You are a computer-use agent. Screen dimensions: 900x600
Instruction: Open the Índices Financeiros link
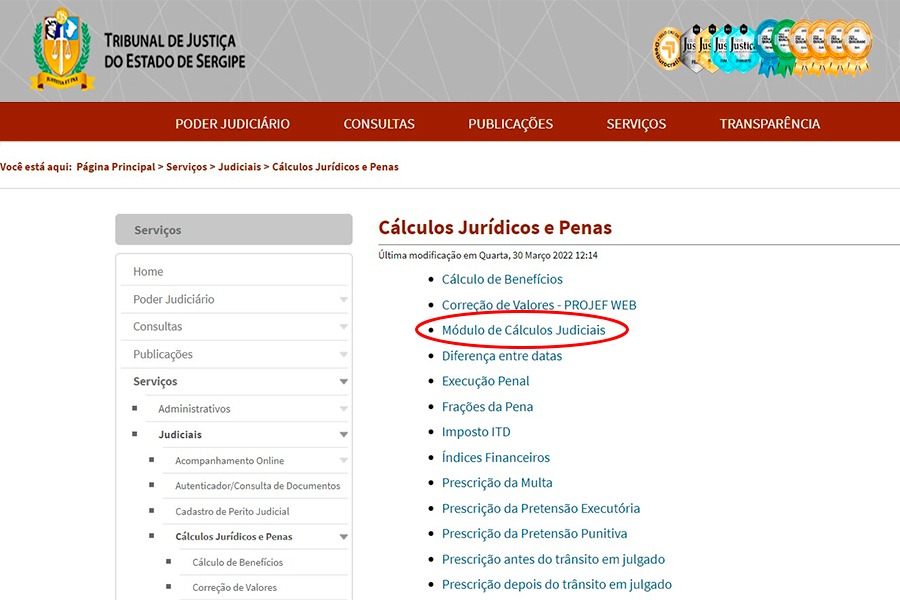(495, 457)
